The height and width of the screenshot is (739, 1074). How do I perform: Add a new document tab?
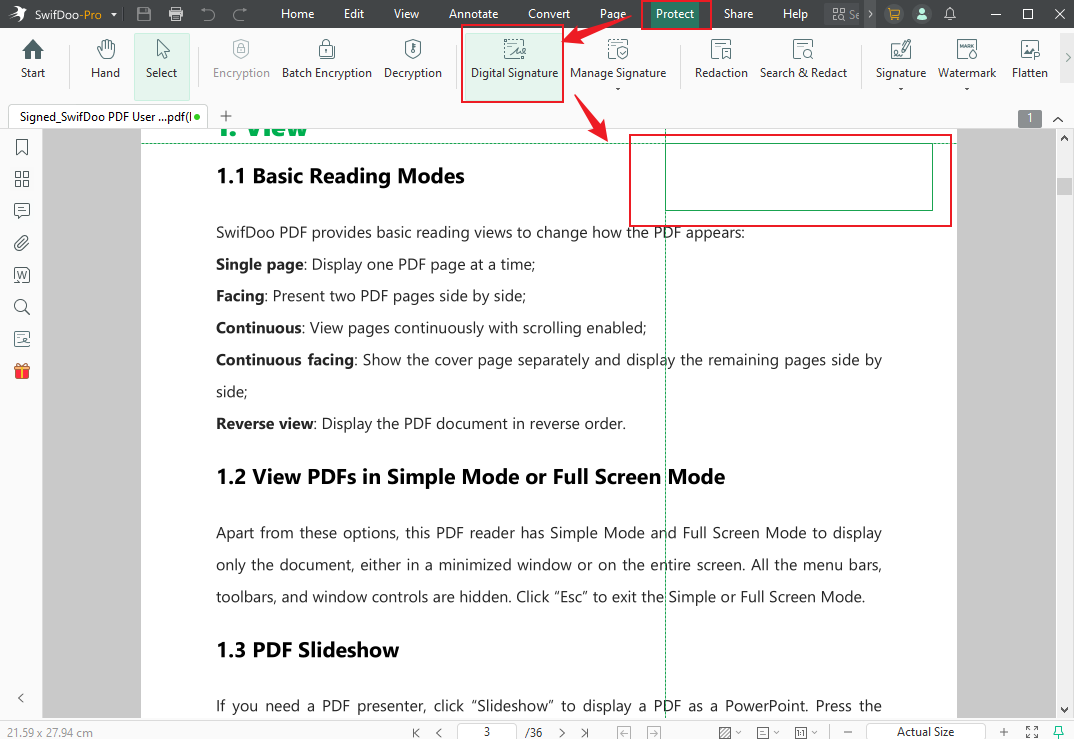coord(226,116)
